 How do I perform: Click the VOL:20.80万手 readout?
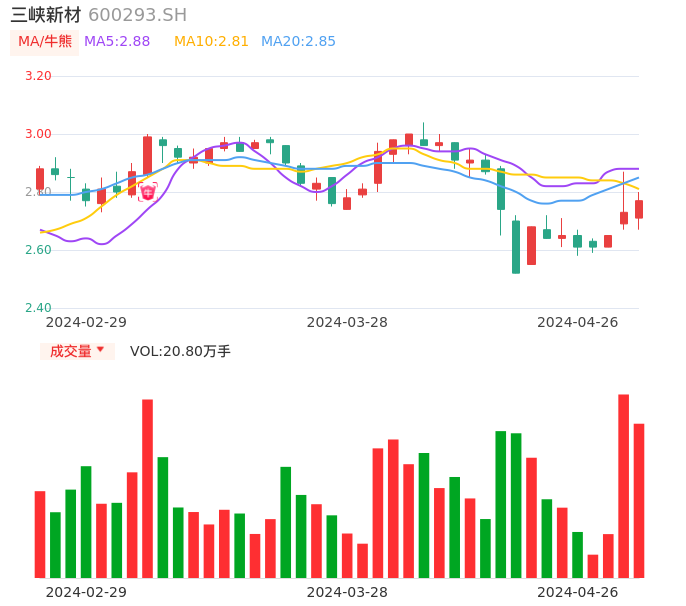tap(180, 351)
